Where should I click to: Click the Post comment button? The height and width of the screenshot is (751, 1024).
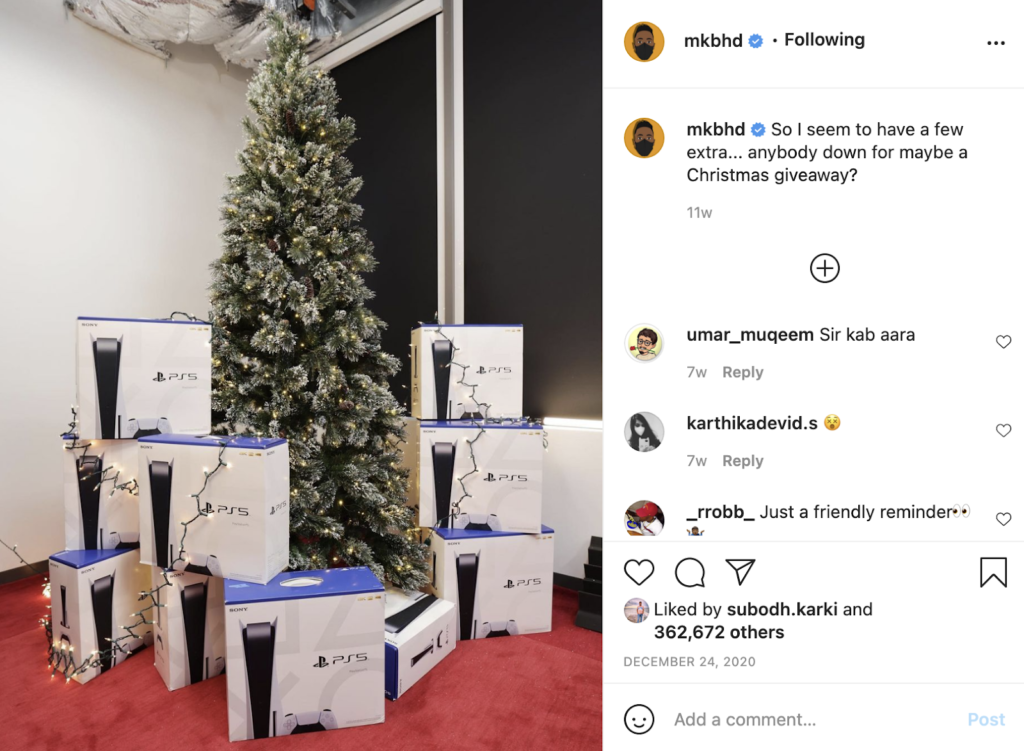[985, 719]
